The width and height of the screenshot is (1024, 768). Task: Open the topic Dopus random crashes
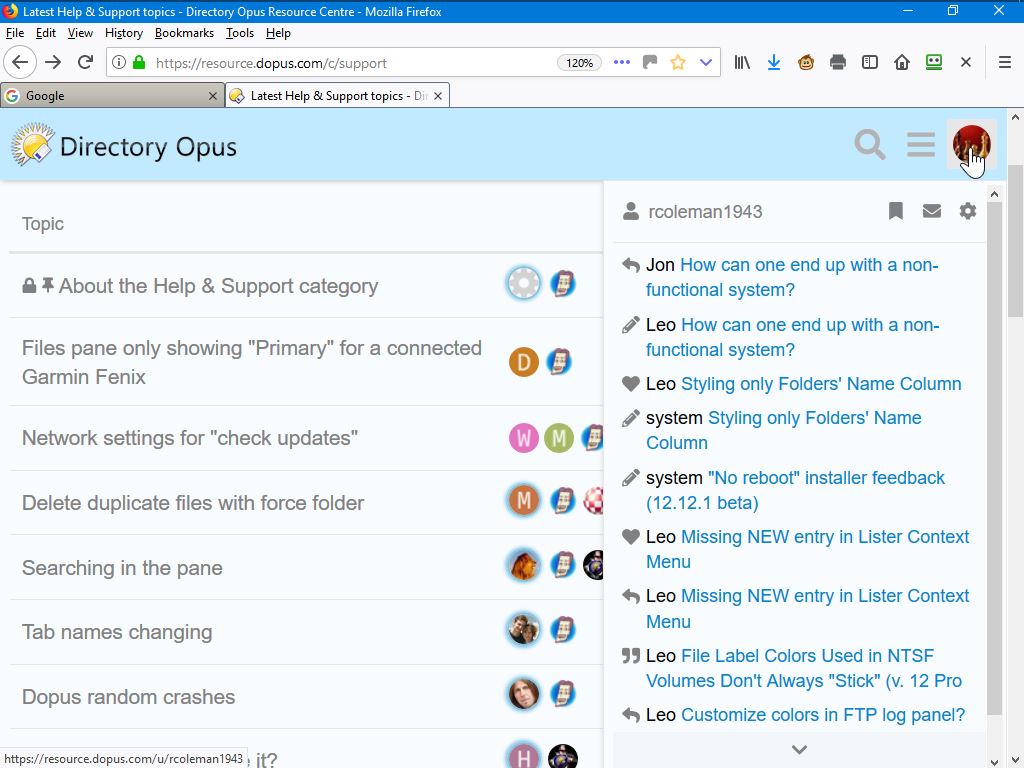pyautogui.click(x=128, y=697)
